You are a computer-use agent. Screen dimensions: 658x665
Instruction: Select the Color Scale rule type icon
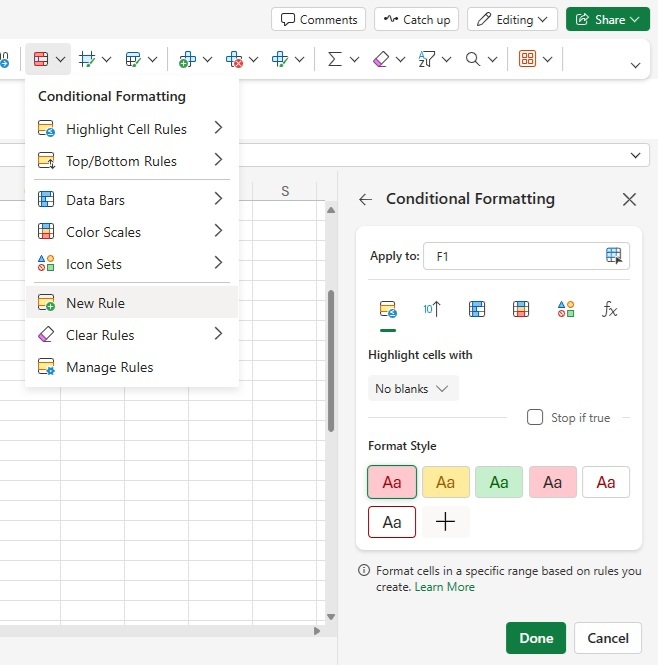pyautogui.click(x=521, y=309)
